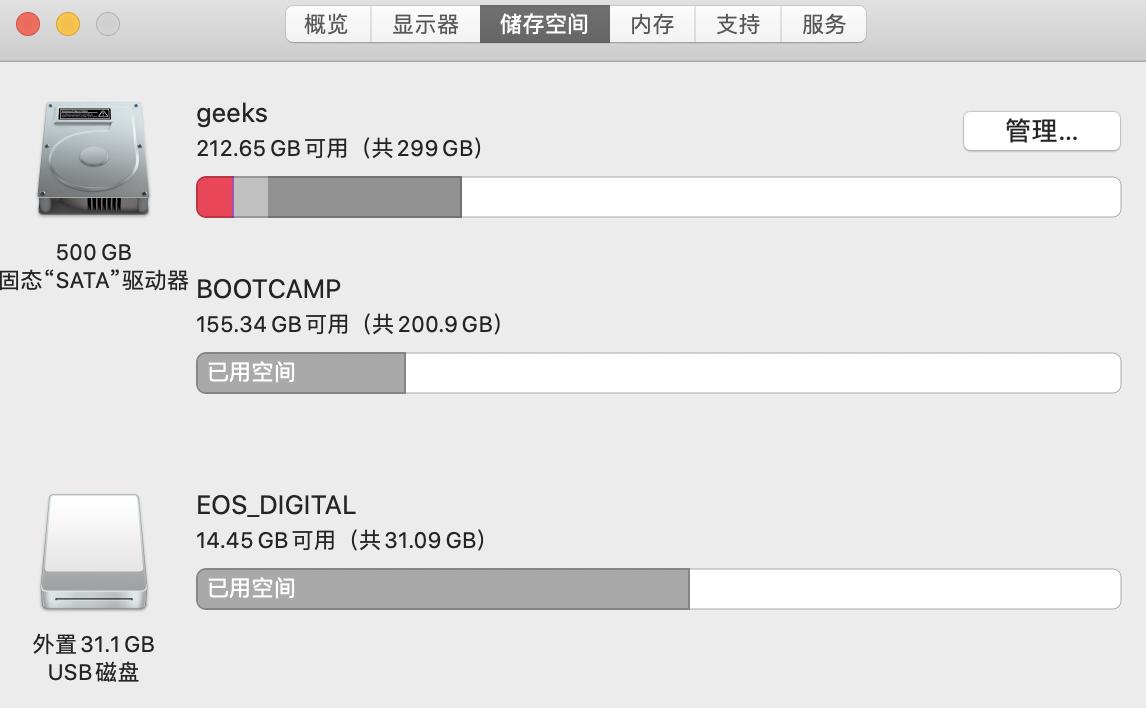Open the 支持 tab
1146x708 pixels.
tap(738, 24)
